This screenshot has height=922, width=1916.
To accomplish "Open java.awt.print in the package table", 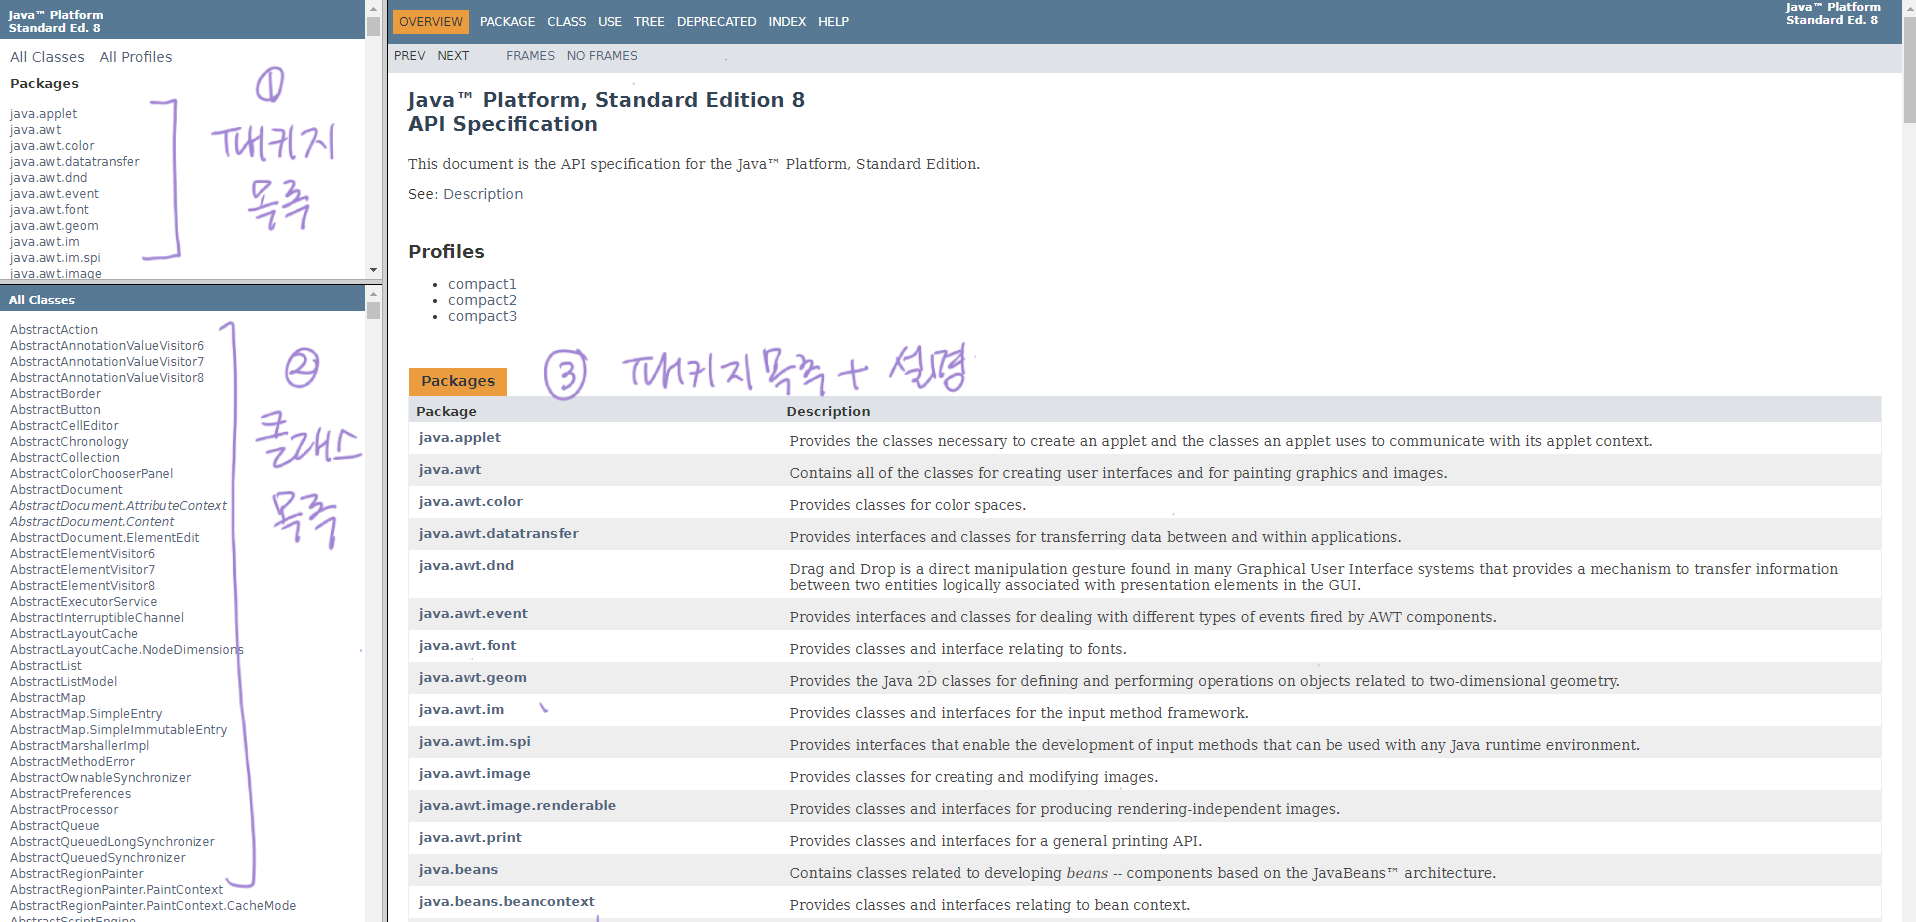I will pos(470,838).
